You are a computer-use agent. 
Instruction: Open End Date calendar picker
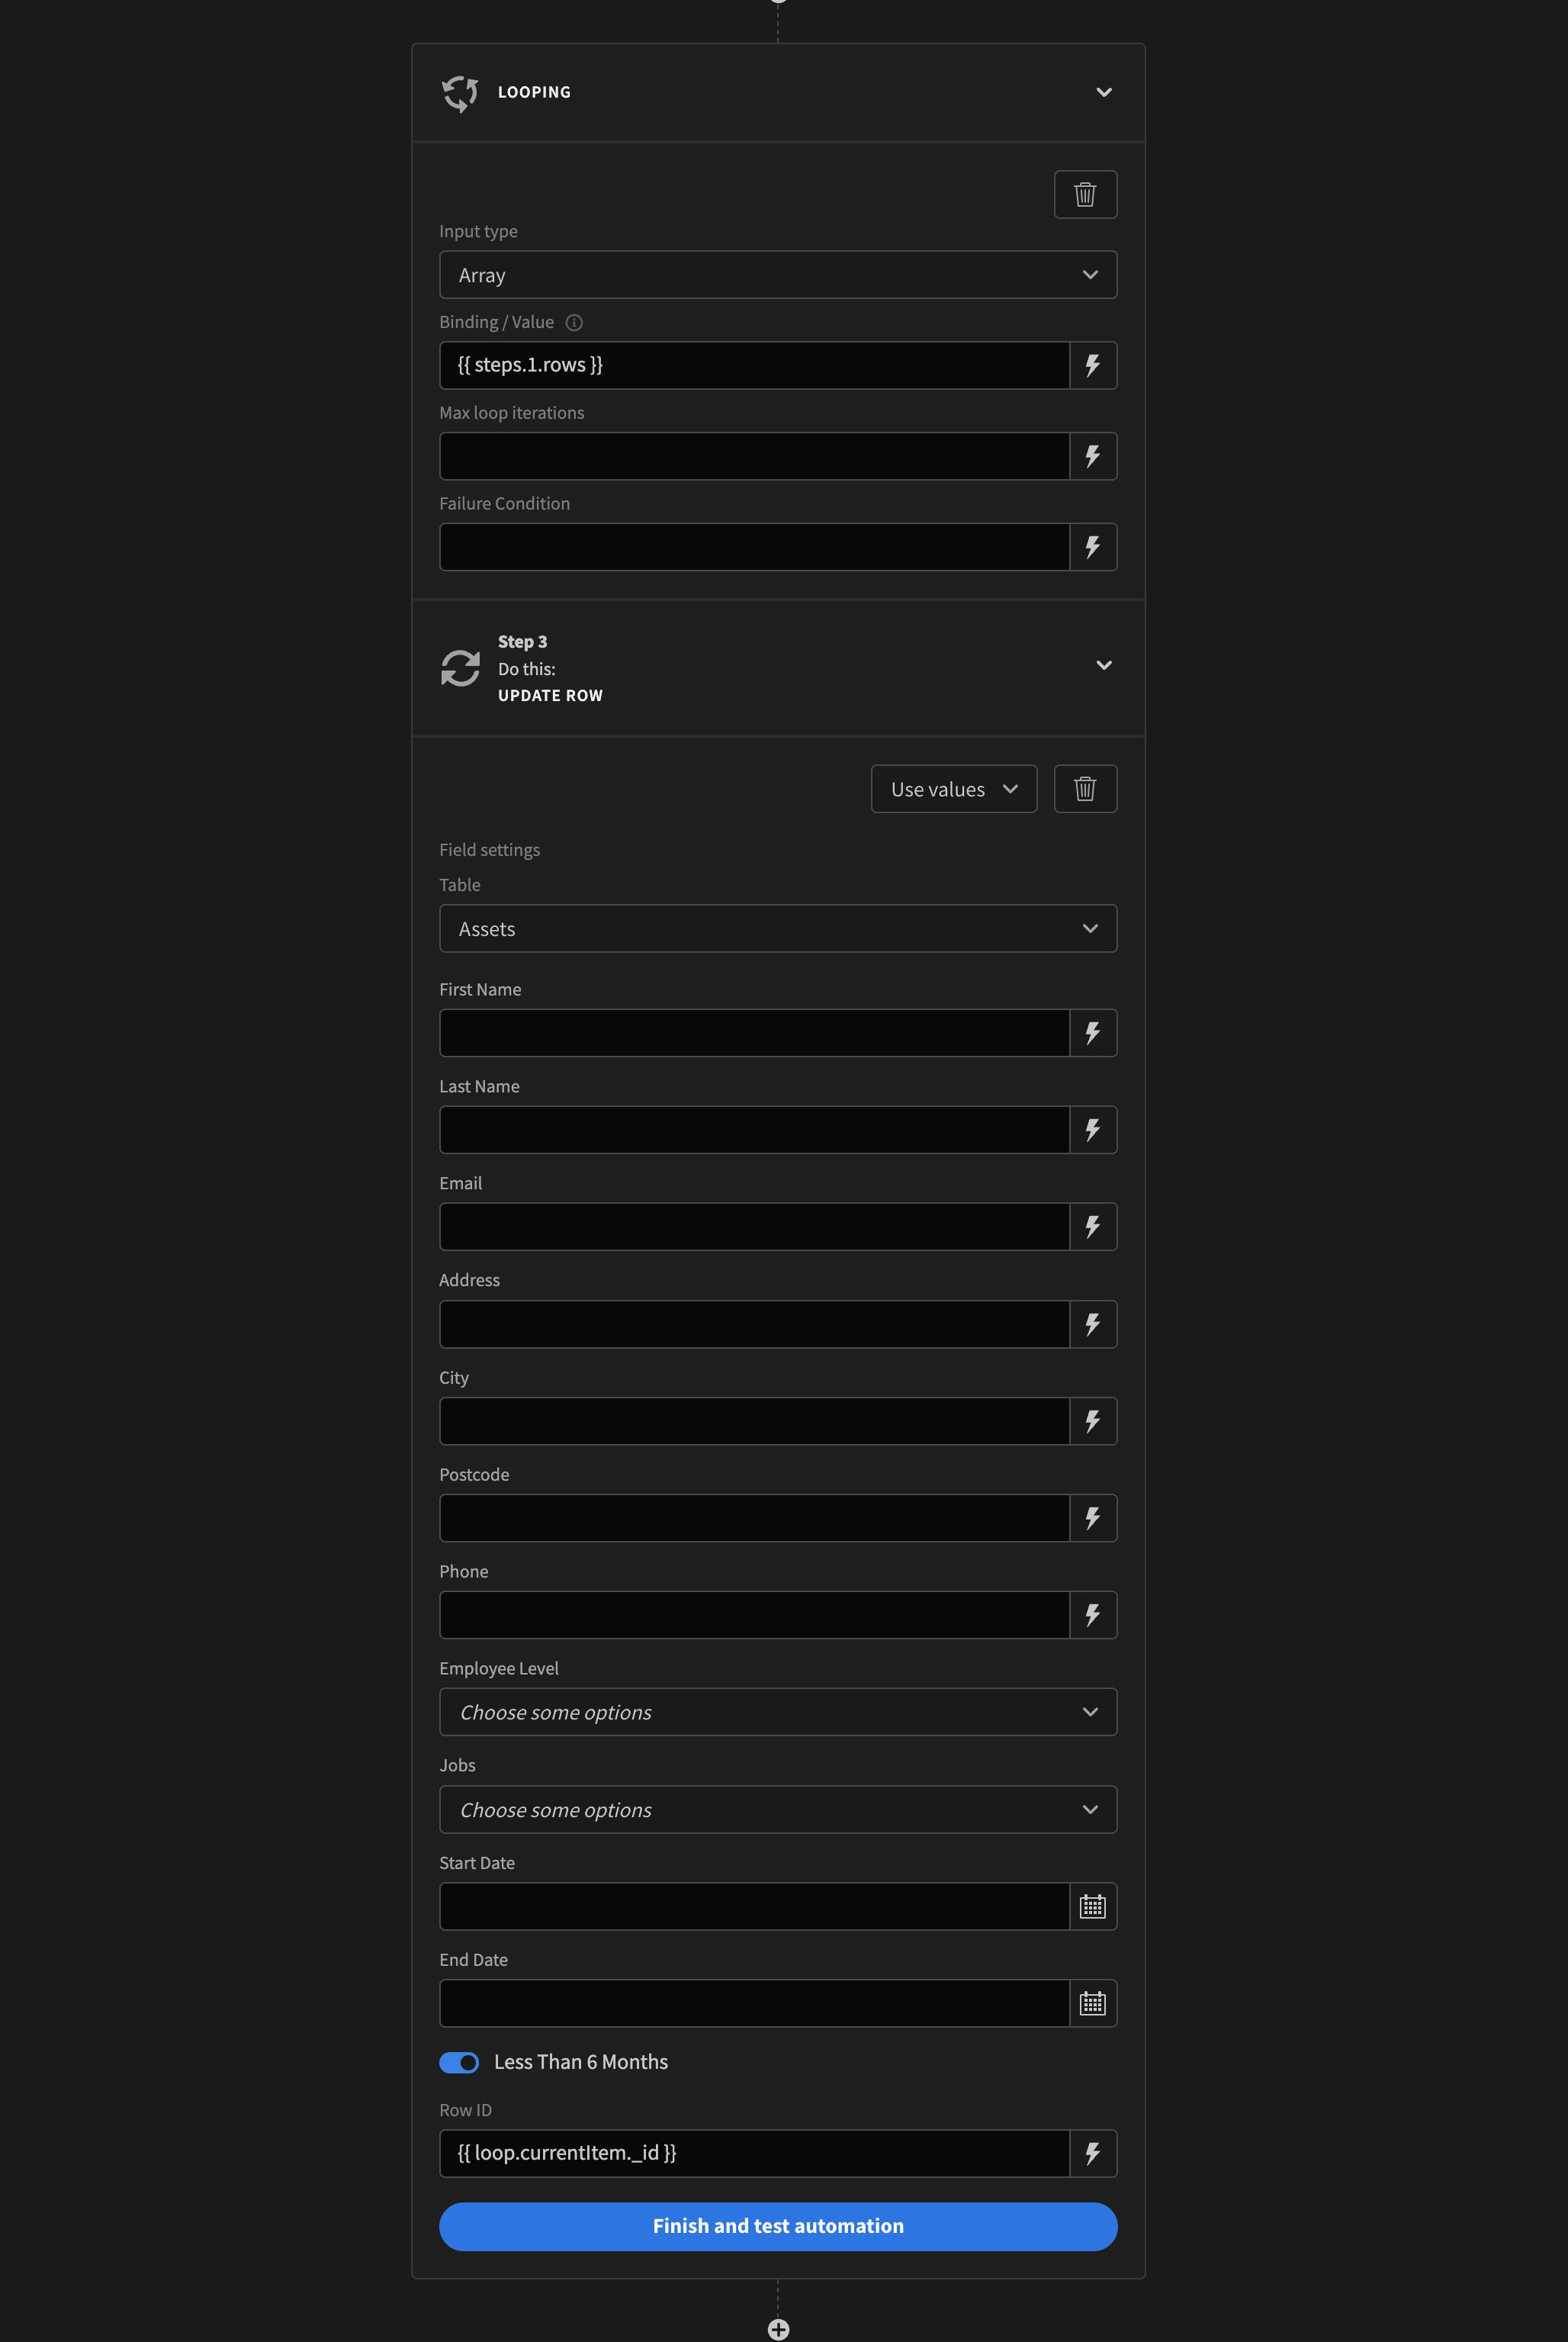(1092, 2003)
